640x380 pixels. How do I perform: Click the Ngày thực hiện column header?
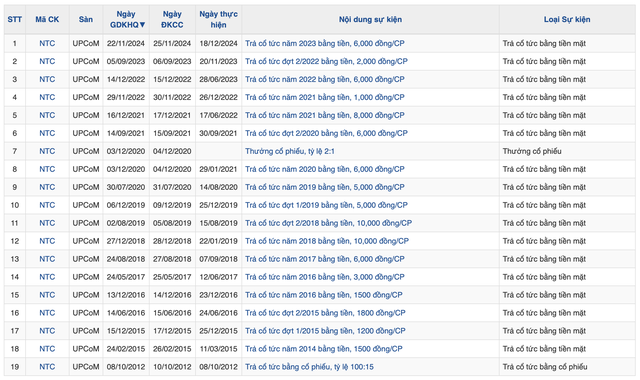click(x=218, y=19)
